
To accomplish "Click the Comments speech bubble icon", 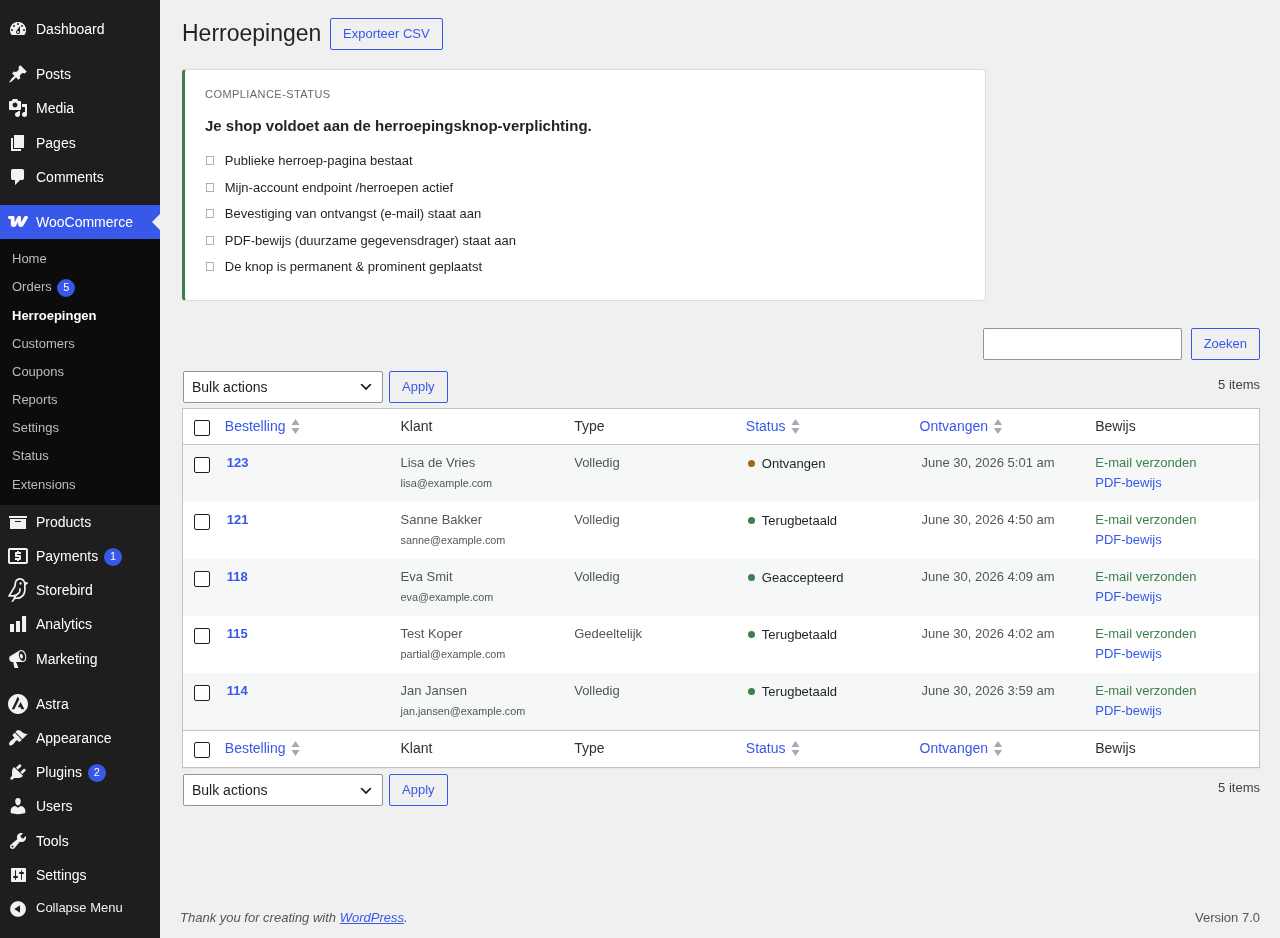I will (x=18, y=177).
